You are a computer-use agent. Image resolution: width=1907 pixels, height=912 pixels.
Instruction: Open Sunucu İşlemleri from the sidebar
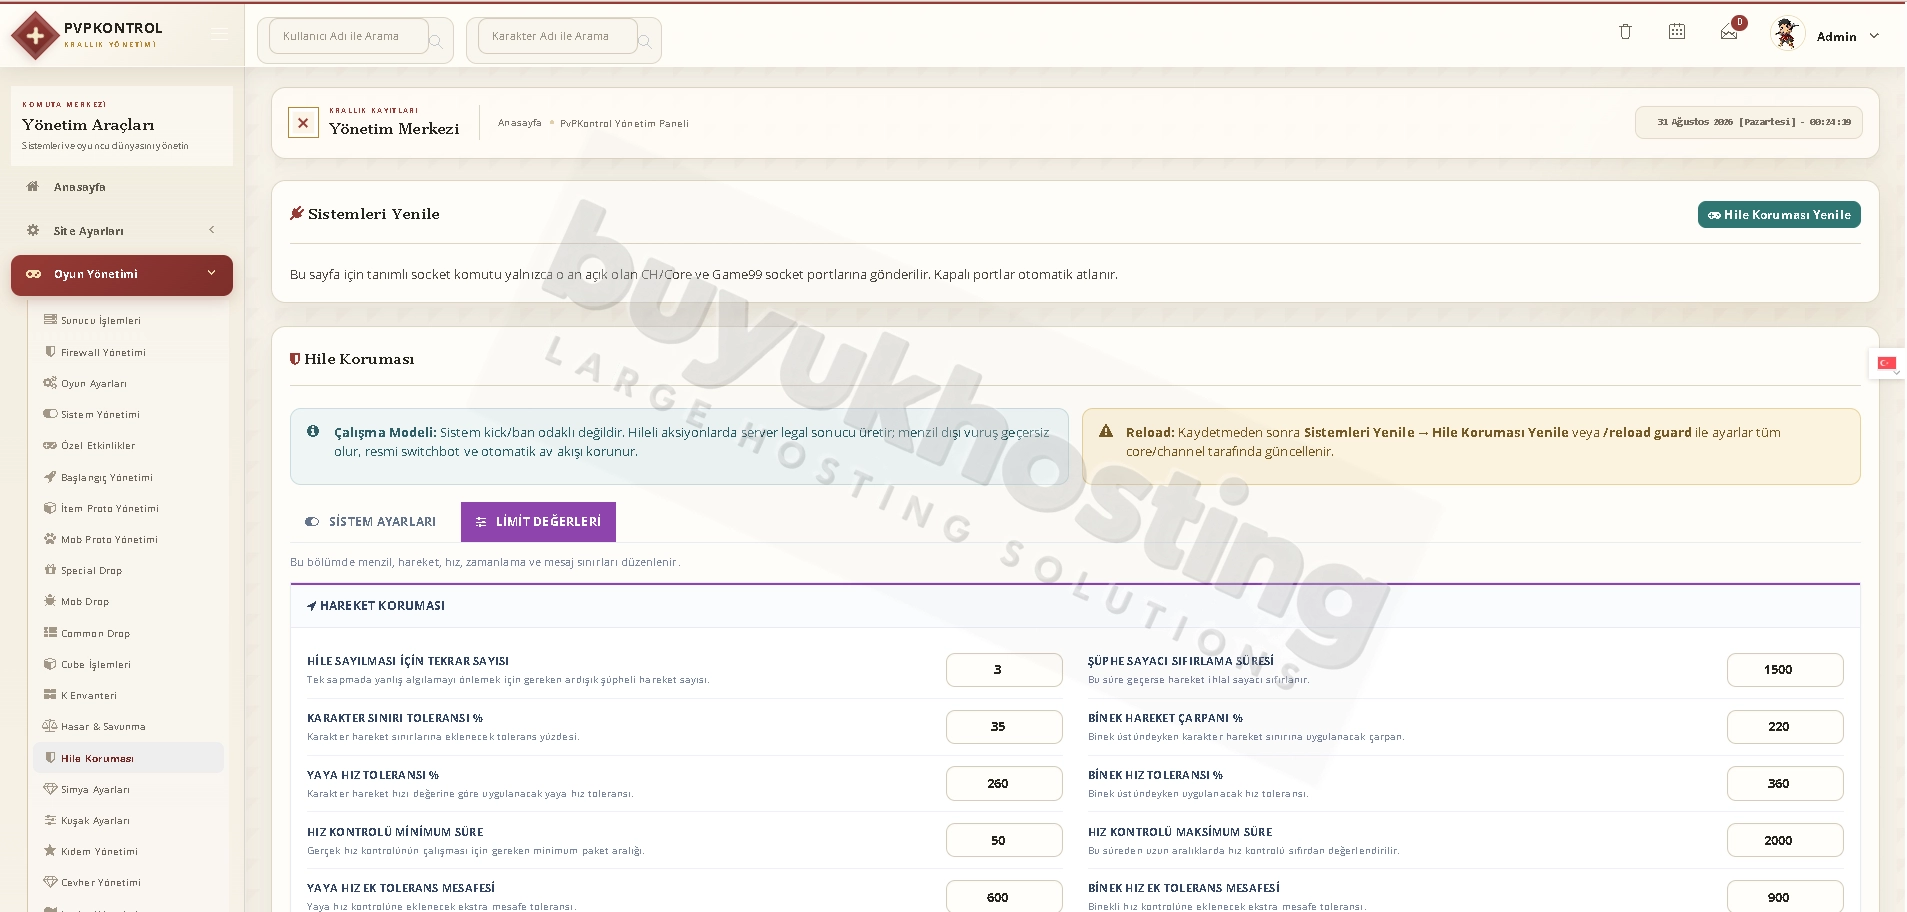click(128, 321)
